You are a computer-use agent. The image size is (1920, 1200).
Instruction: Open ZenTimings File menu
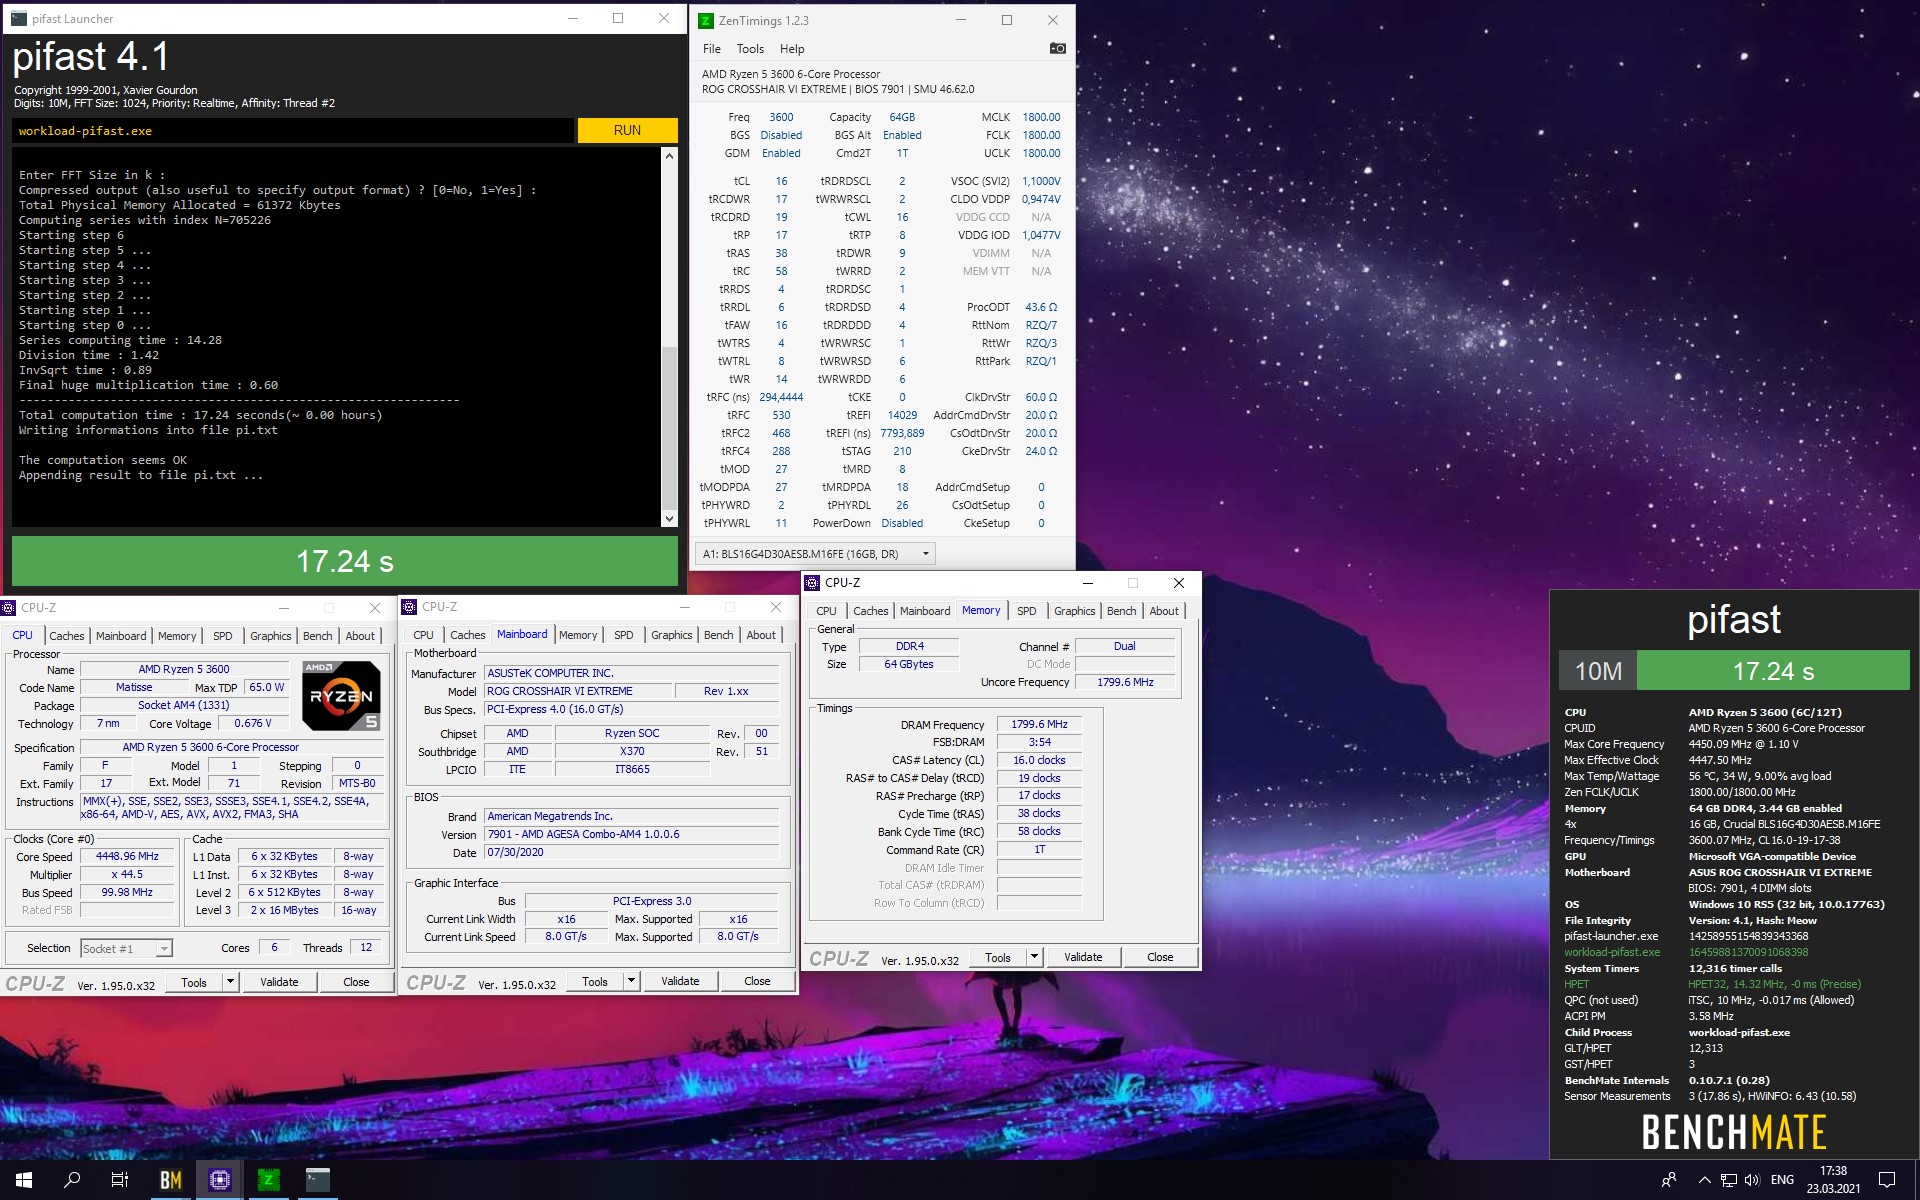point(711,49)
